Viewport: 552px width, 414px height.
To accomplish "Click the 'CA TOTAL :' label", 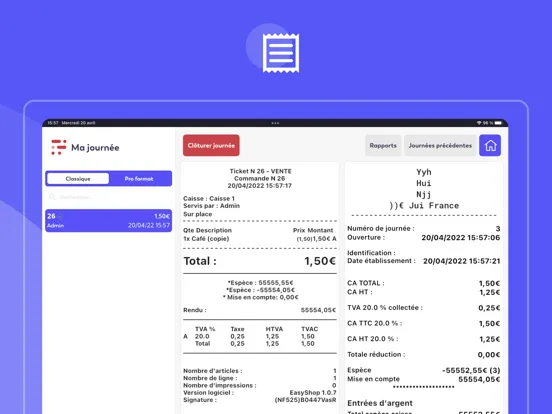I will click(366, 283).
